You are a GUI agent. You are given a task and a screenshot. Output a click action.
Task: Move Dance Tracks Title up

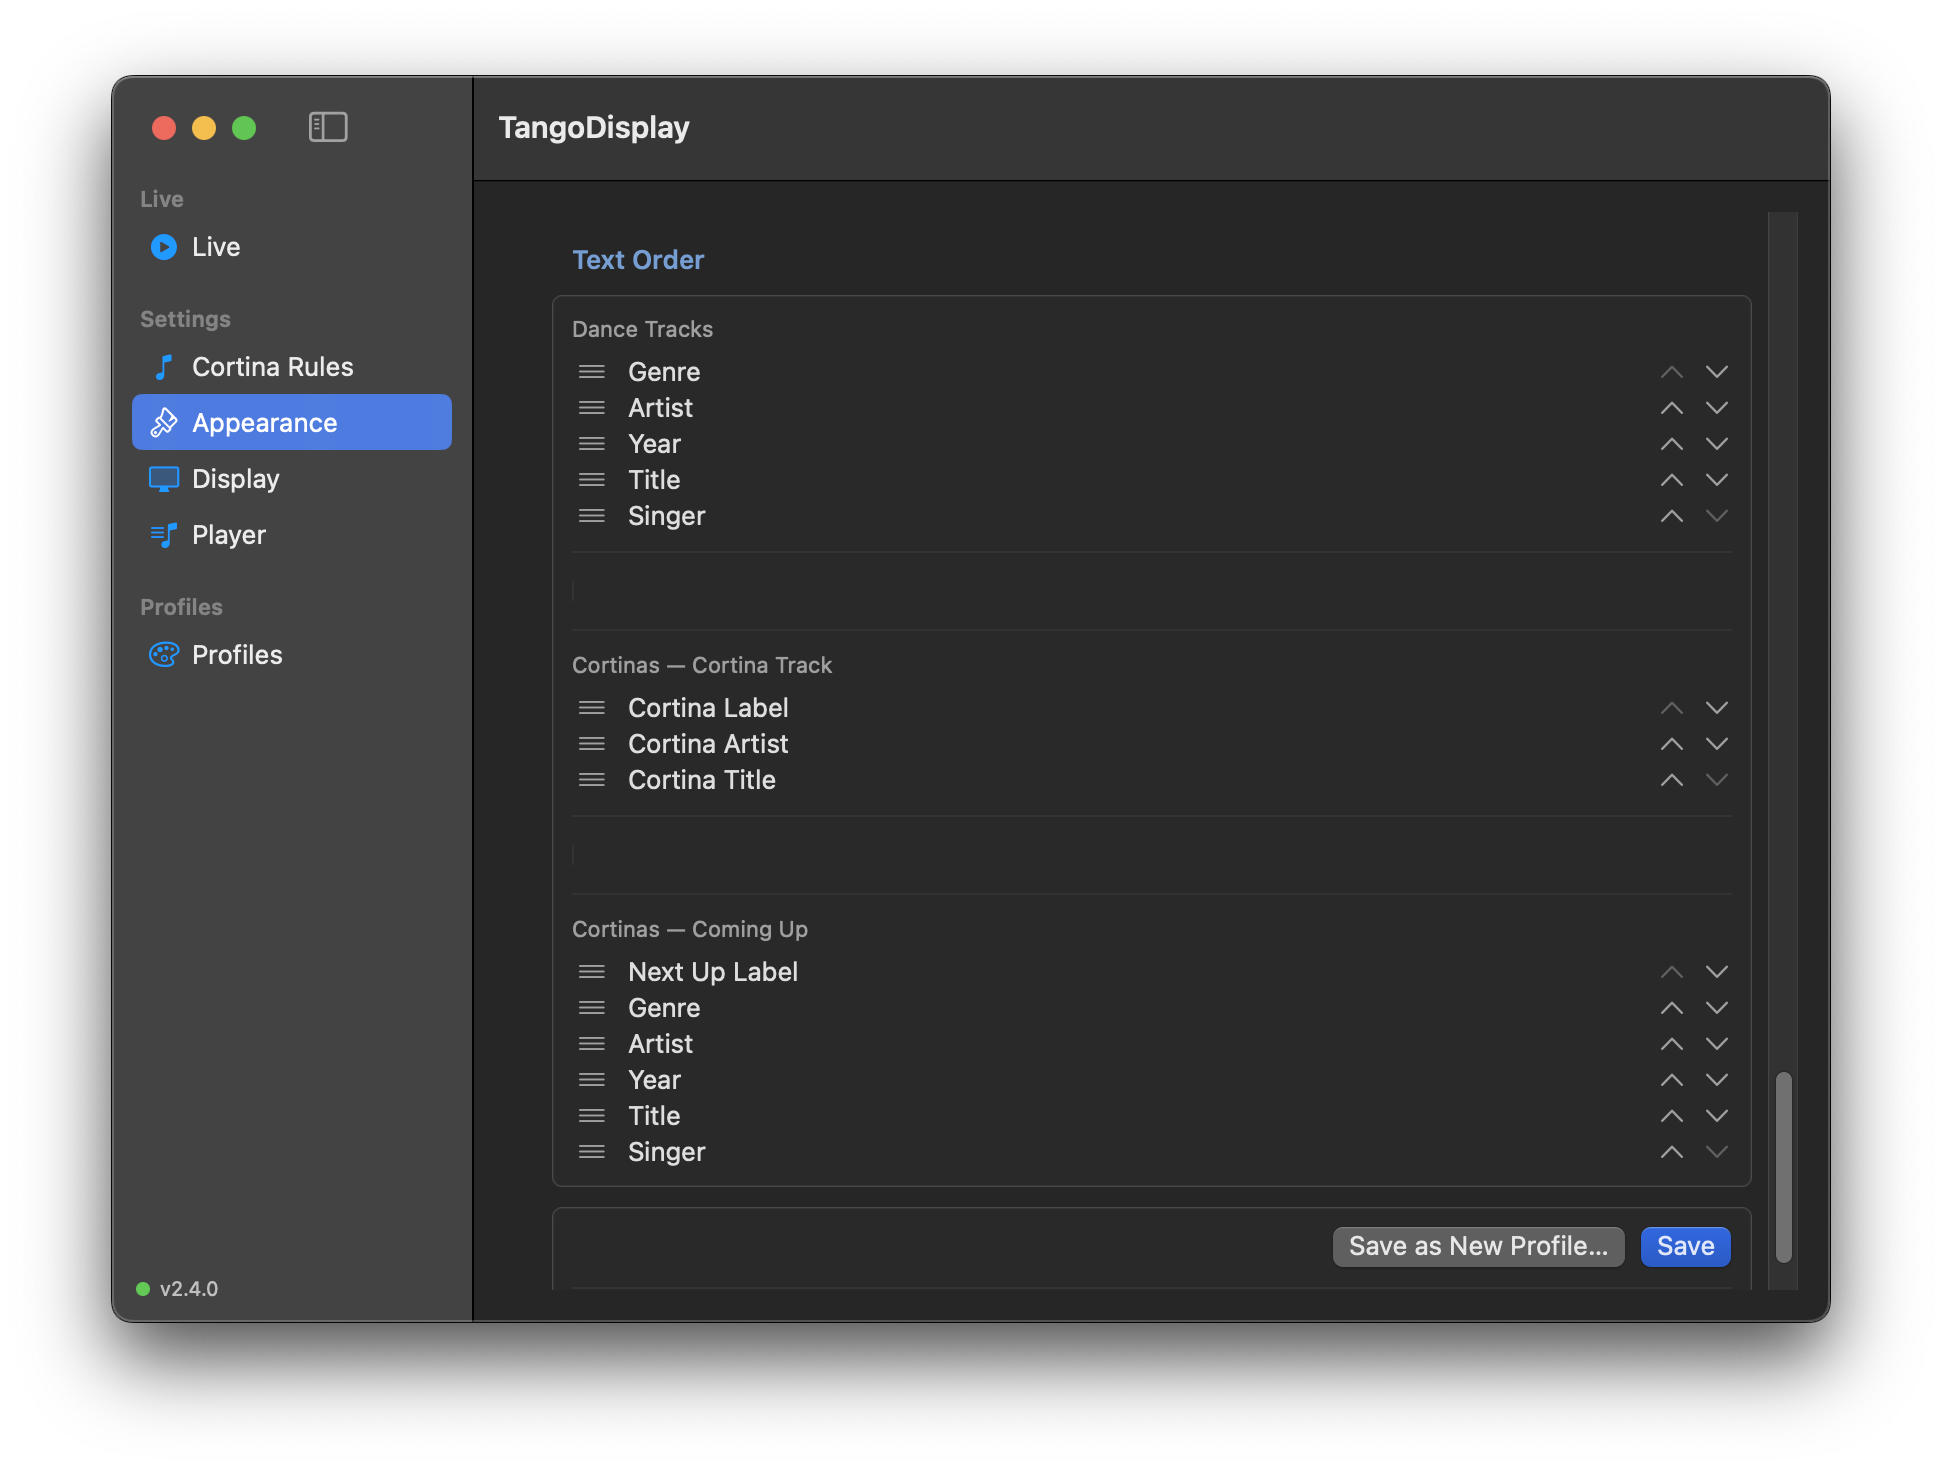(1671, 480)
